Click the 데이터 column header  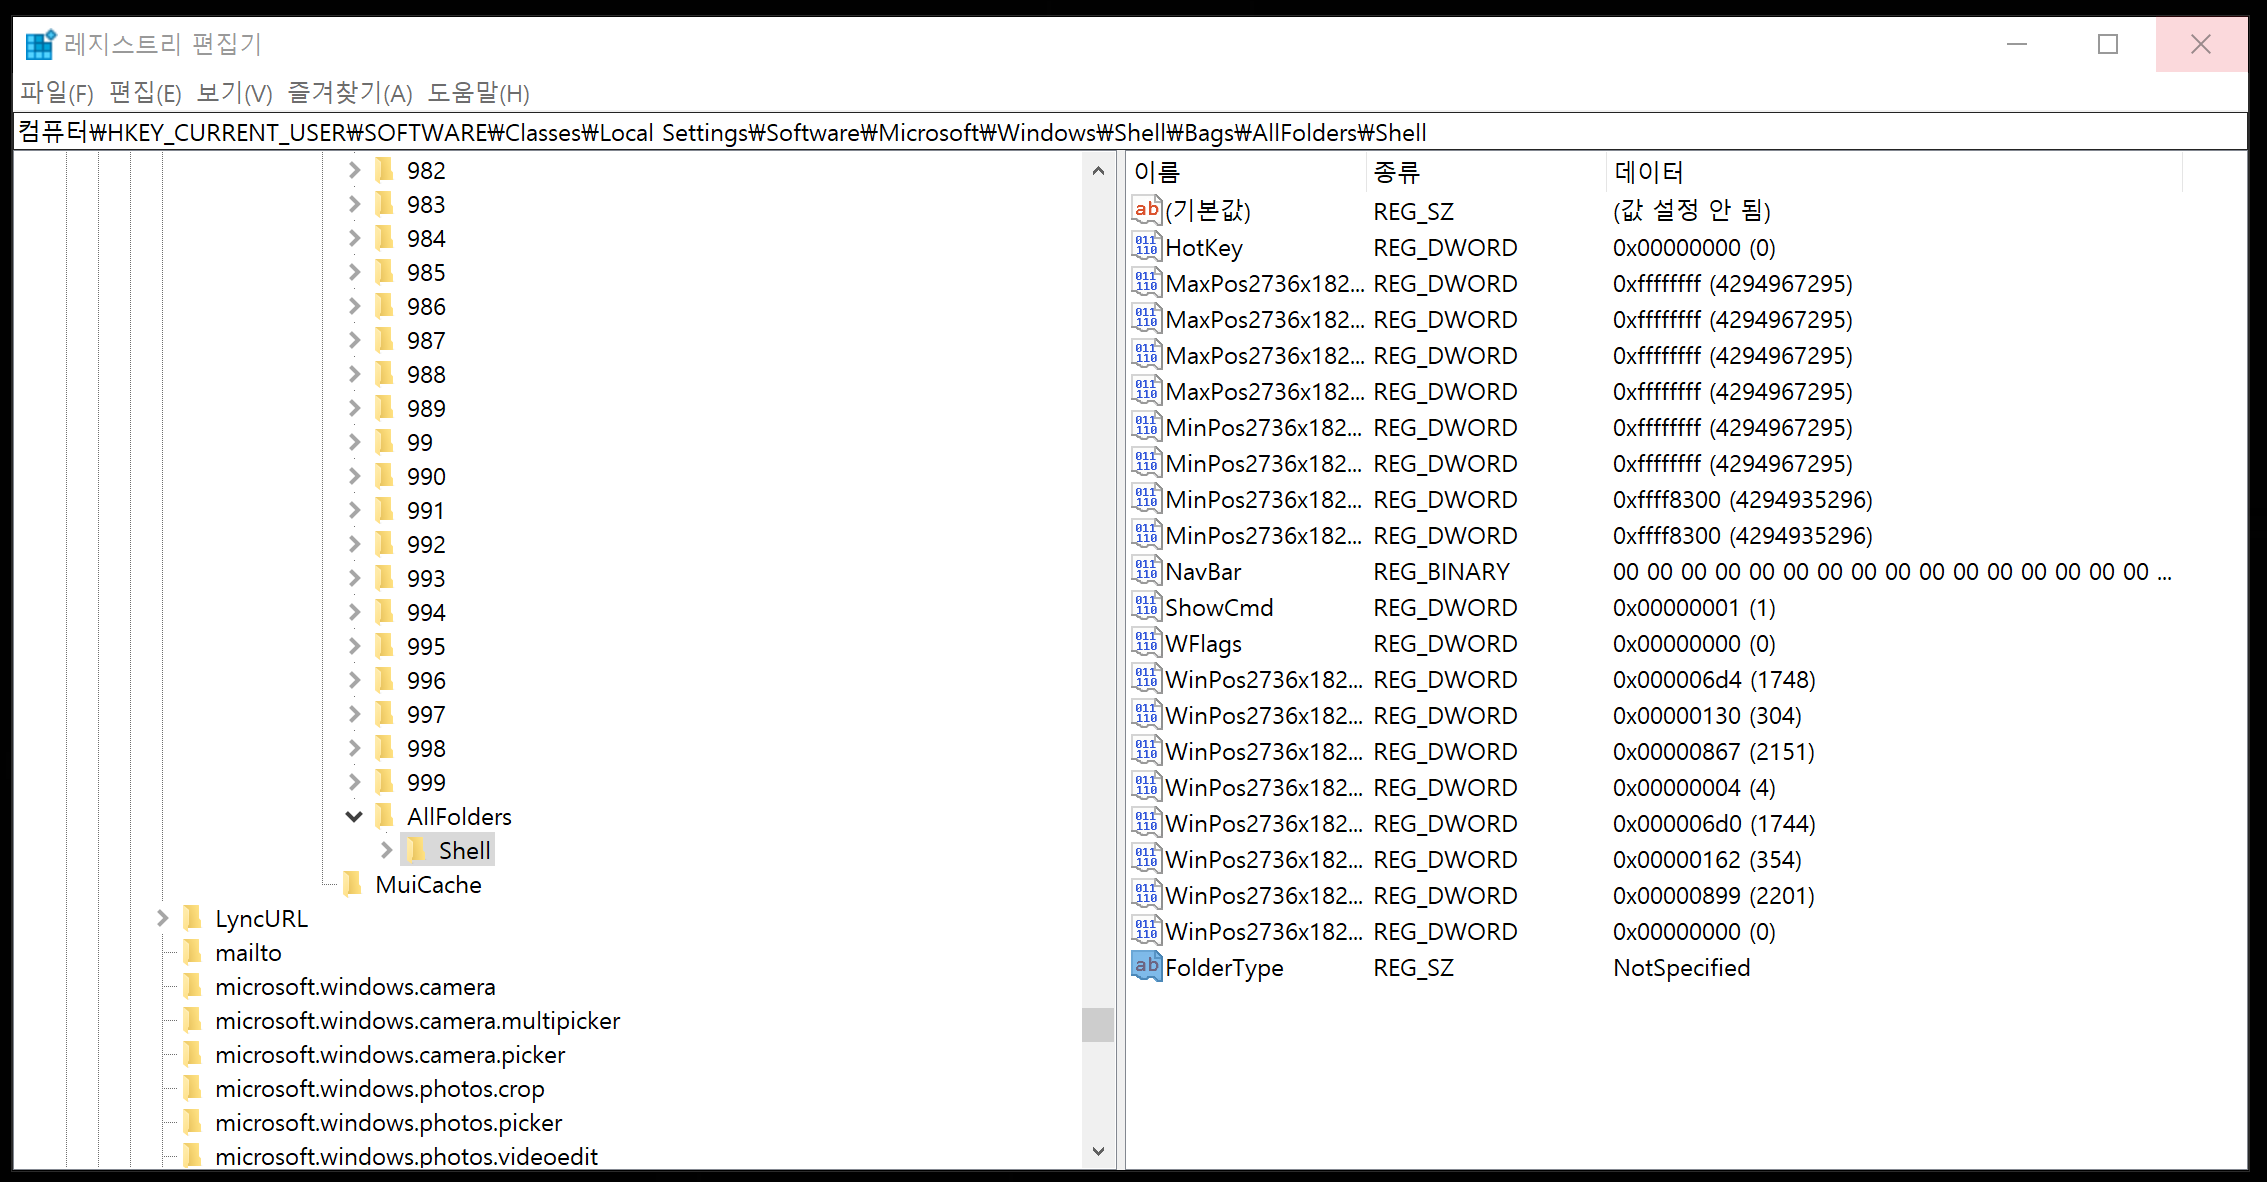(x=1648, y=172)
